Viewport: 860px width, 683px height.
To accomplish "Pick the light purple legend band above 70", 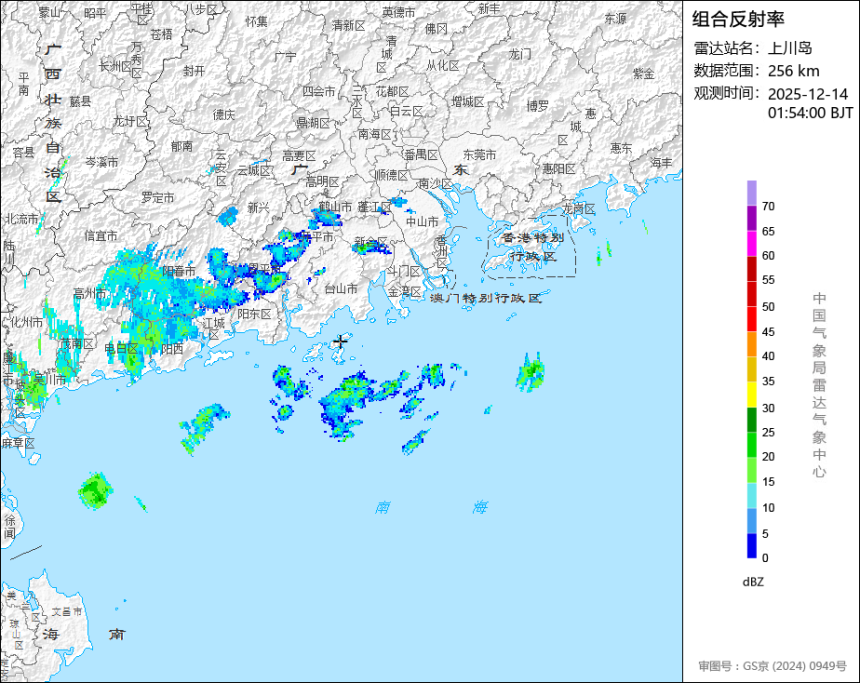I will coord(751,193).
